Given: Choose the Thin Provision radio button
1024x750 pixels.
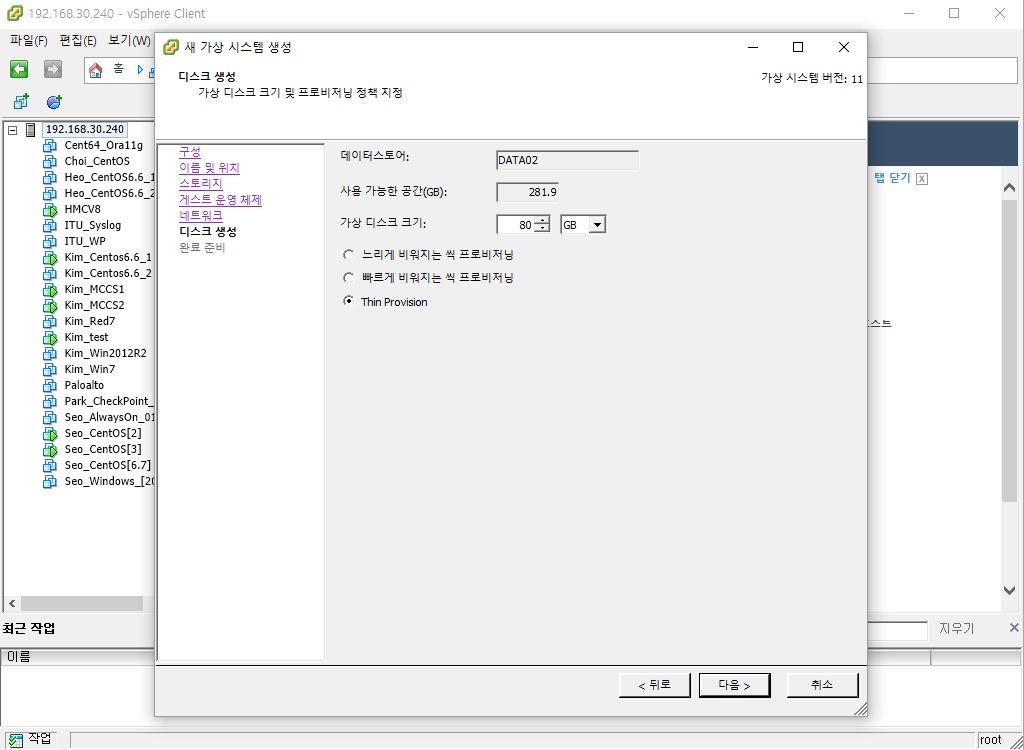Looking at the screenshot, I should [x=348, y=302].
